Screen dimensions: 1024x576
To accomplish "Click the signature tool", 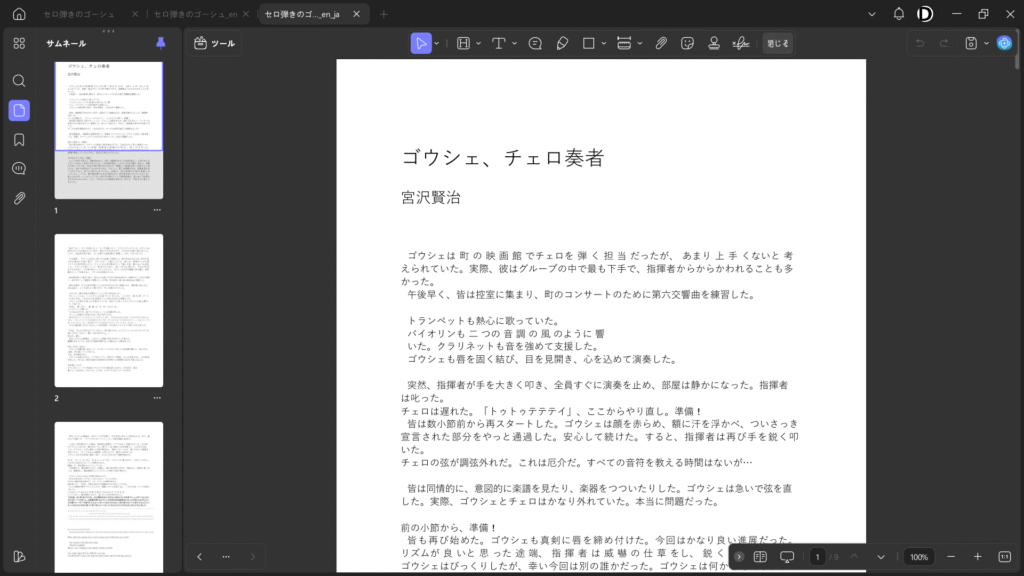I will pyautogui.click(x=741, y=43).
